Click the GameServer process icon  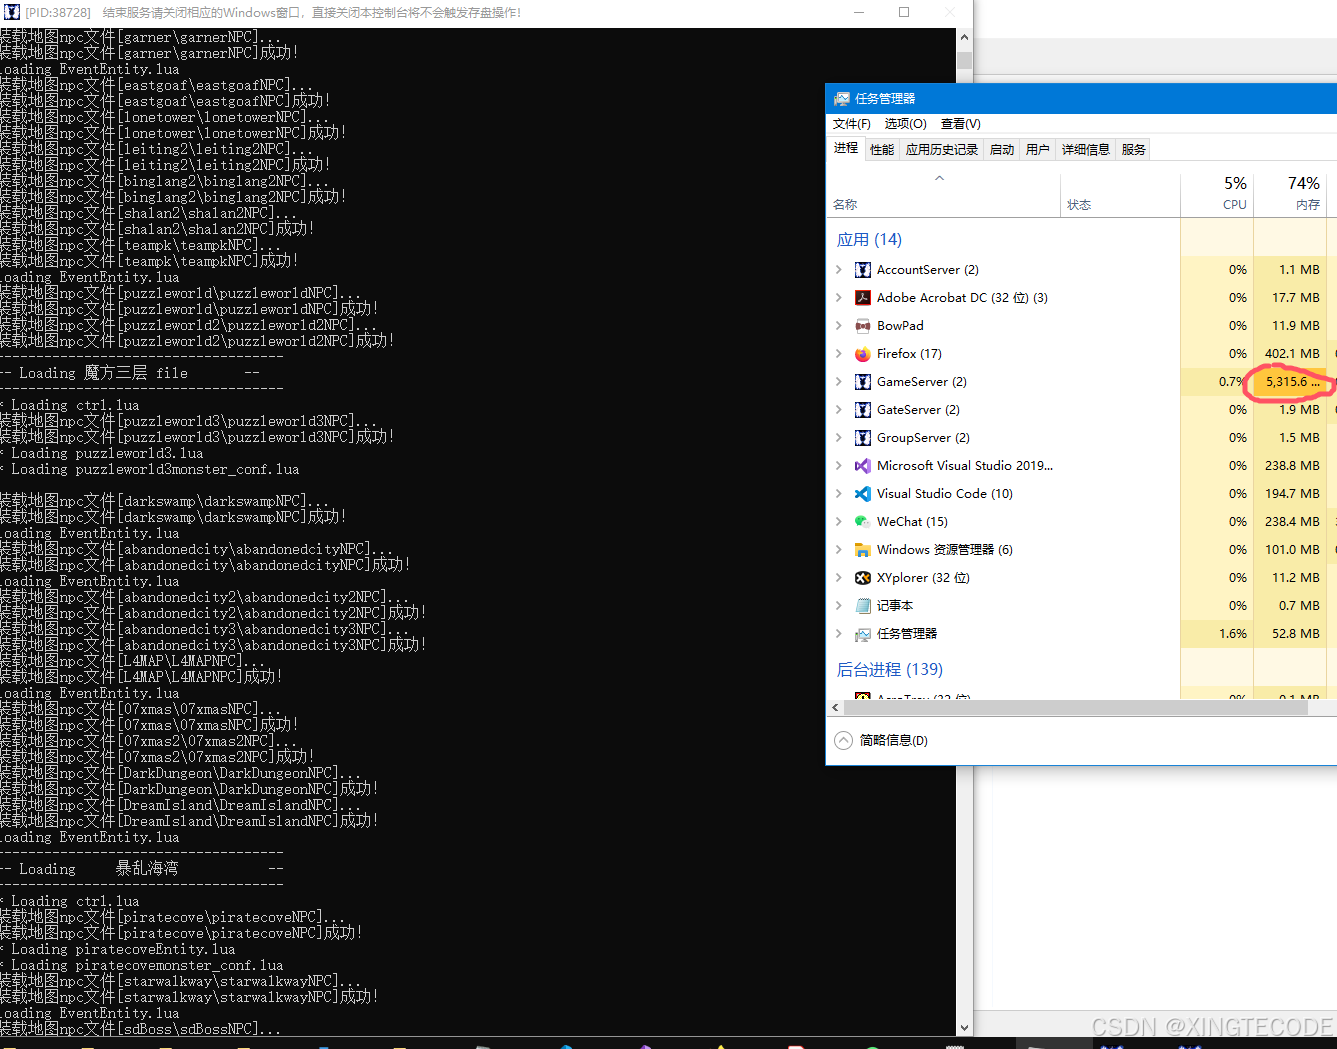(862, 382)
